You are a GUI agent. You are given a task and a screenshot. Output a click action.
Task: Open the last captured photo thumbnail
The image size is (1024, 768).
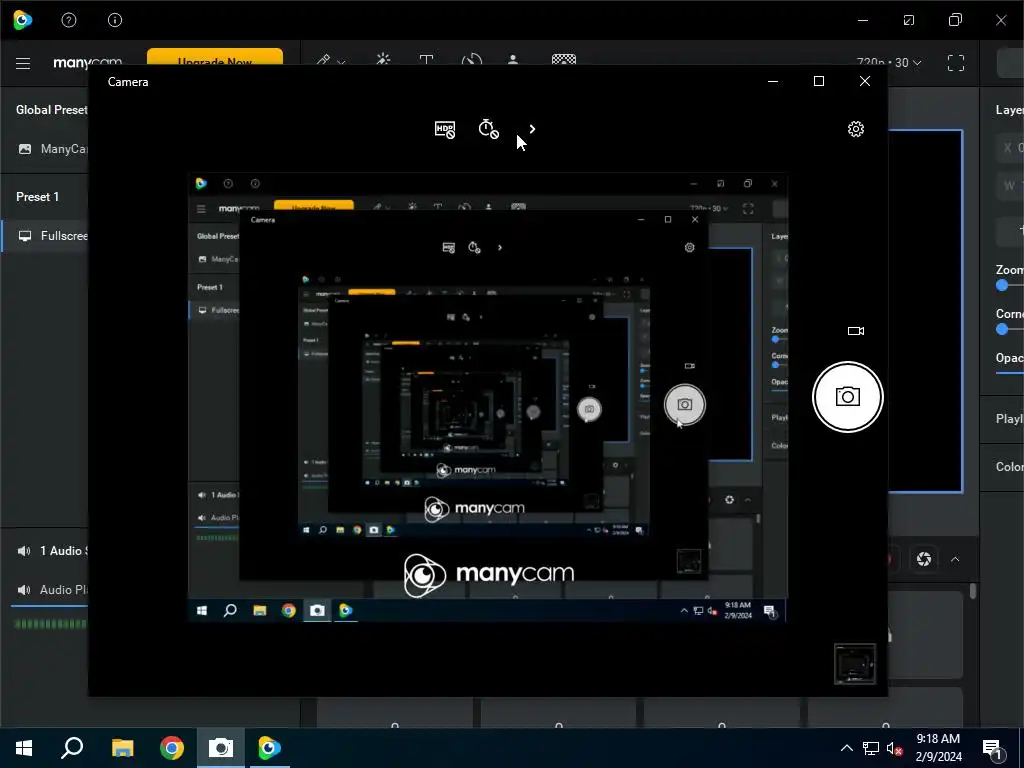pos(855,664)
